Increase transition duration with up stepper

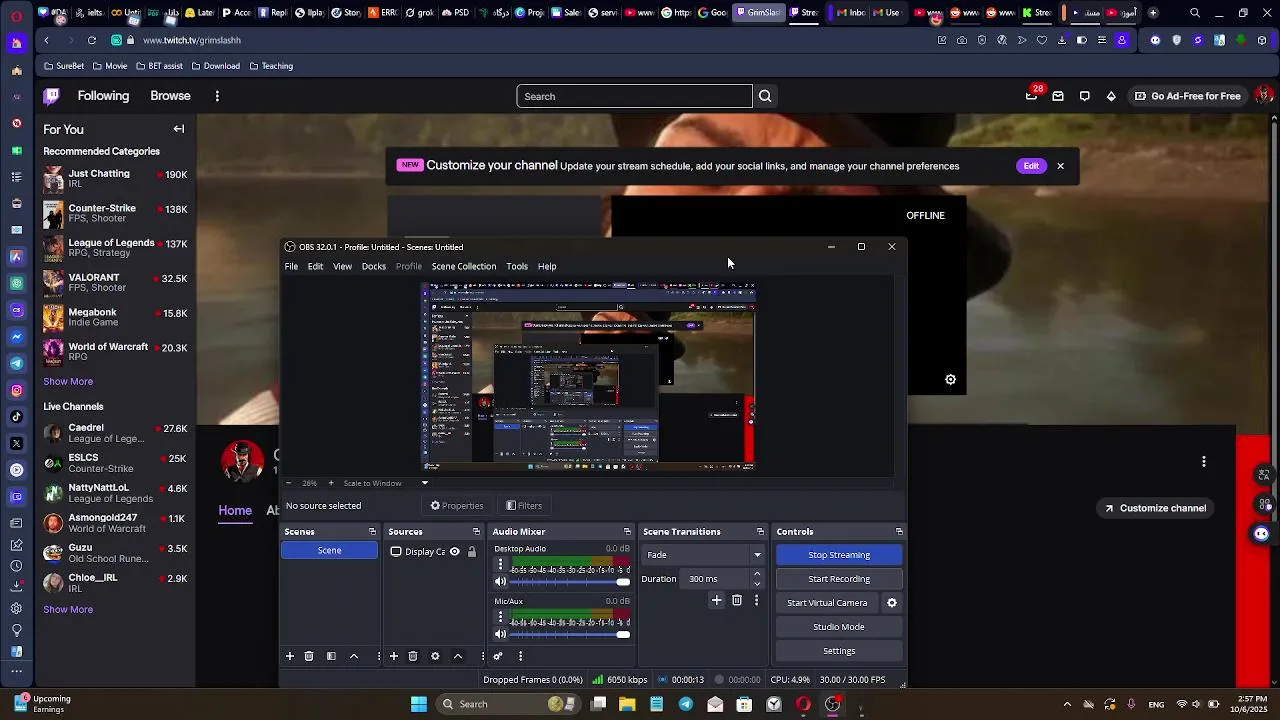tap(757, 575)
